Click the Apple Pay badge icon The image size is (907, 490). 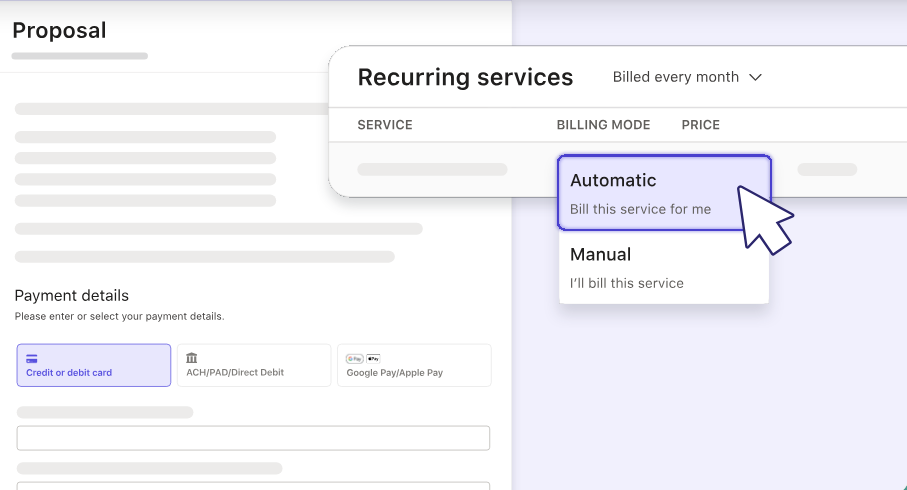click(373, 358)
